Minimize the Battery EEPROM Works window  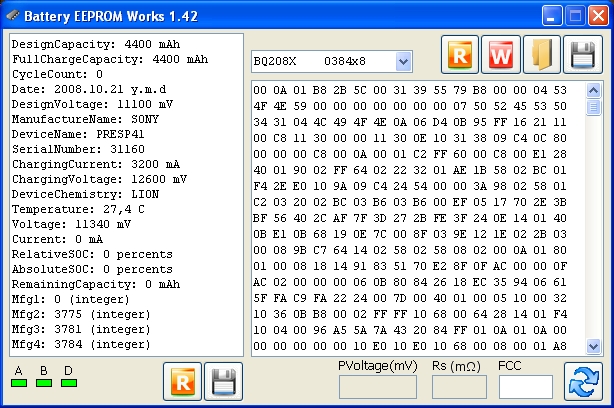coord(552,16)
